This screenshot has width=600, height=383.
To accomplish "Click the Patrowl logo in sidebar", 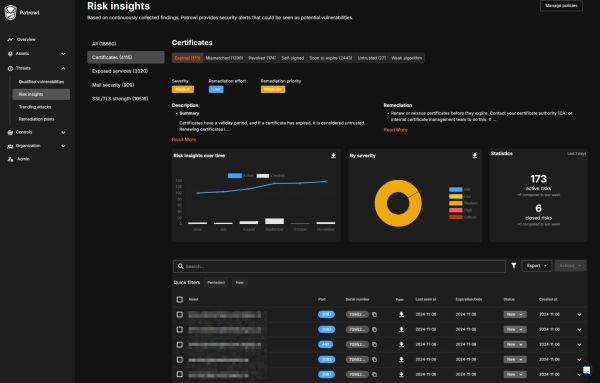I will 11,12.
